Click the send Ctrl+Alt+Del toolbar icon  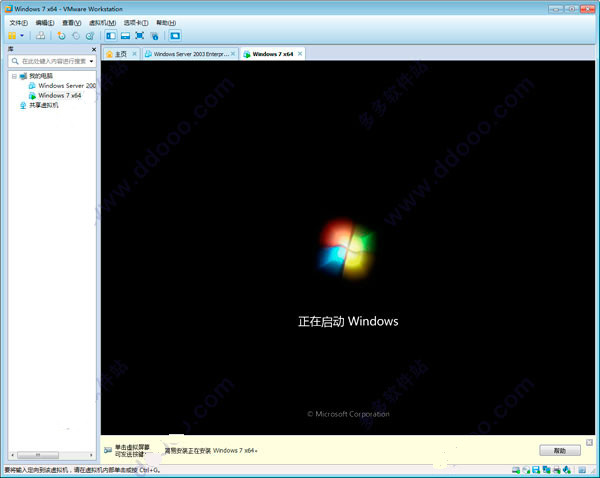pyautogui.click(x=40, y=36)
